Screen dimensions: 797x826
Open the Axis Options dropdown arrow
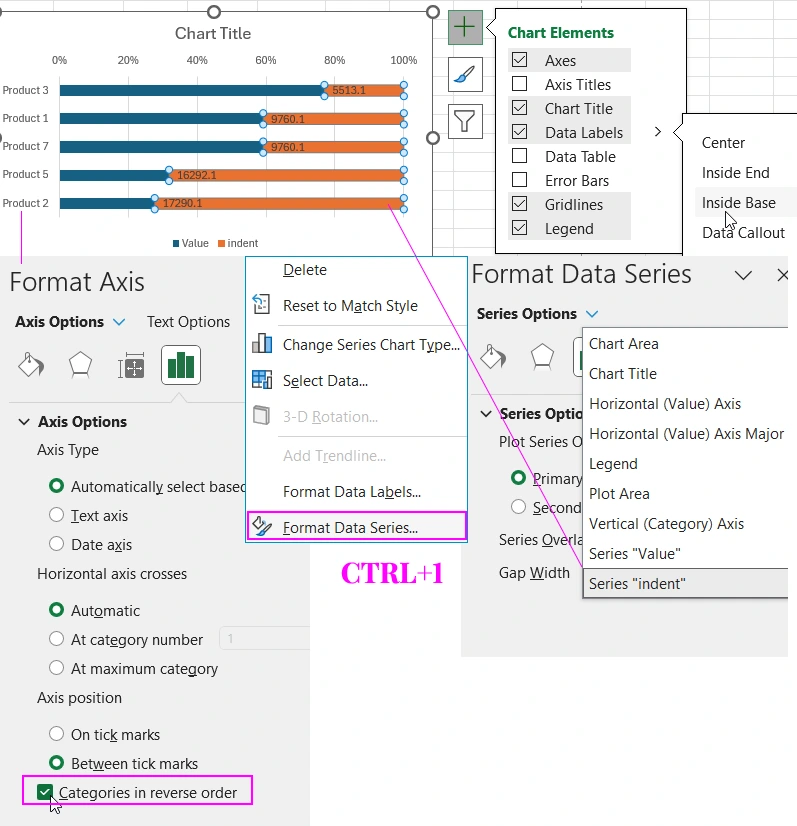[120, 322]
